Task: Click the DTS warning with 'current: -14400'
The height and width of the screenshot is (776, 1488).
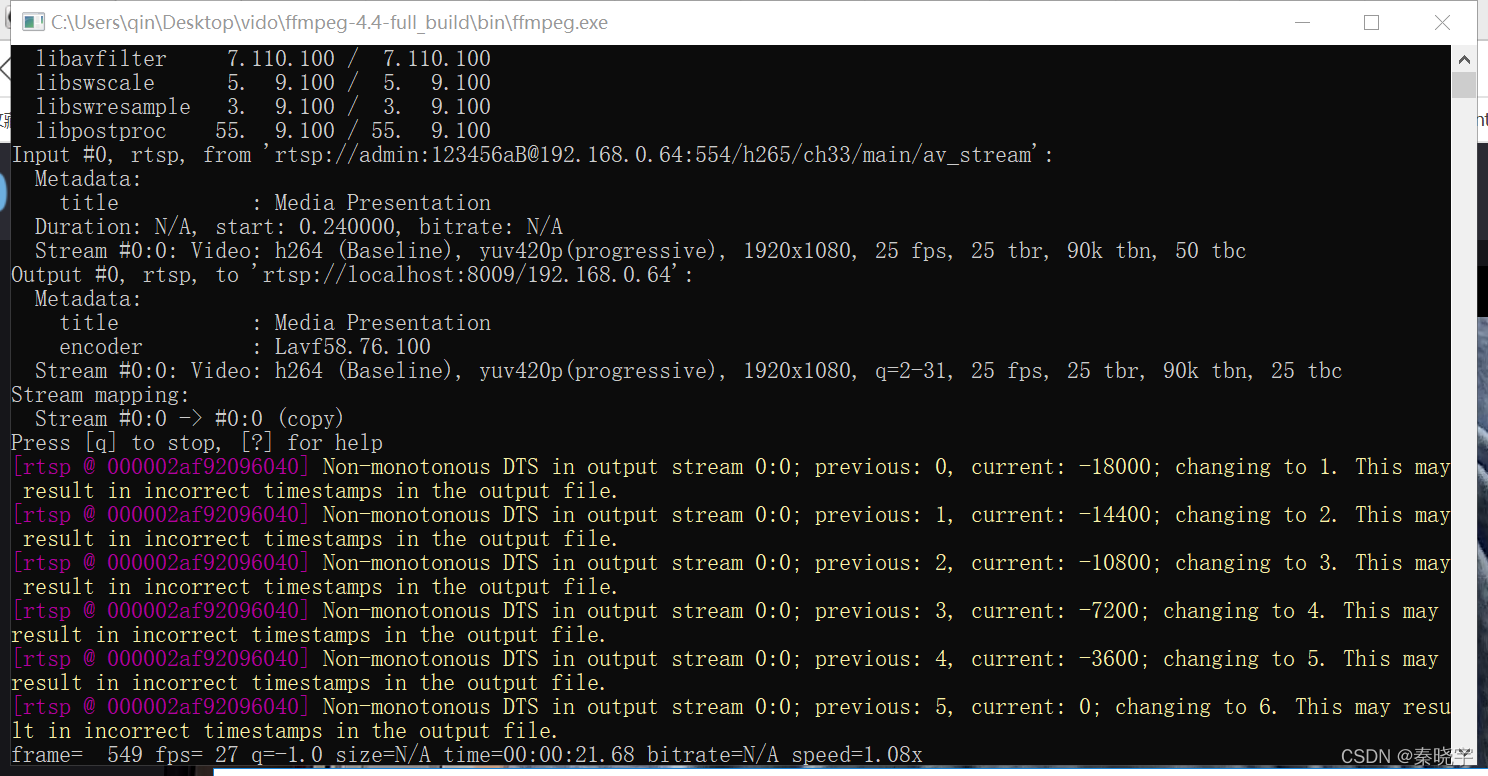Action: [x=730, y=527]
